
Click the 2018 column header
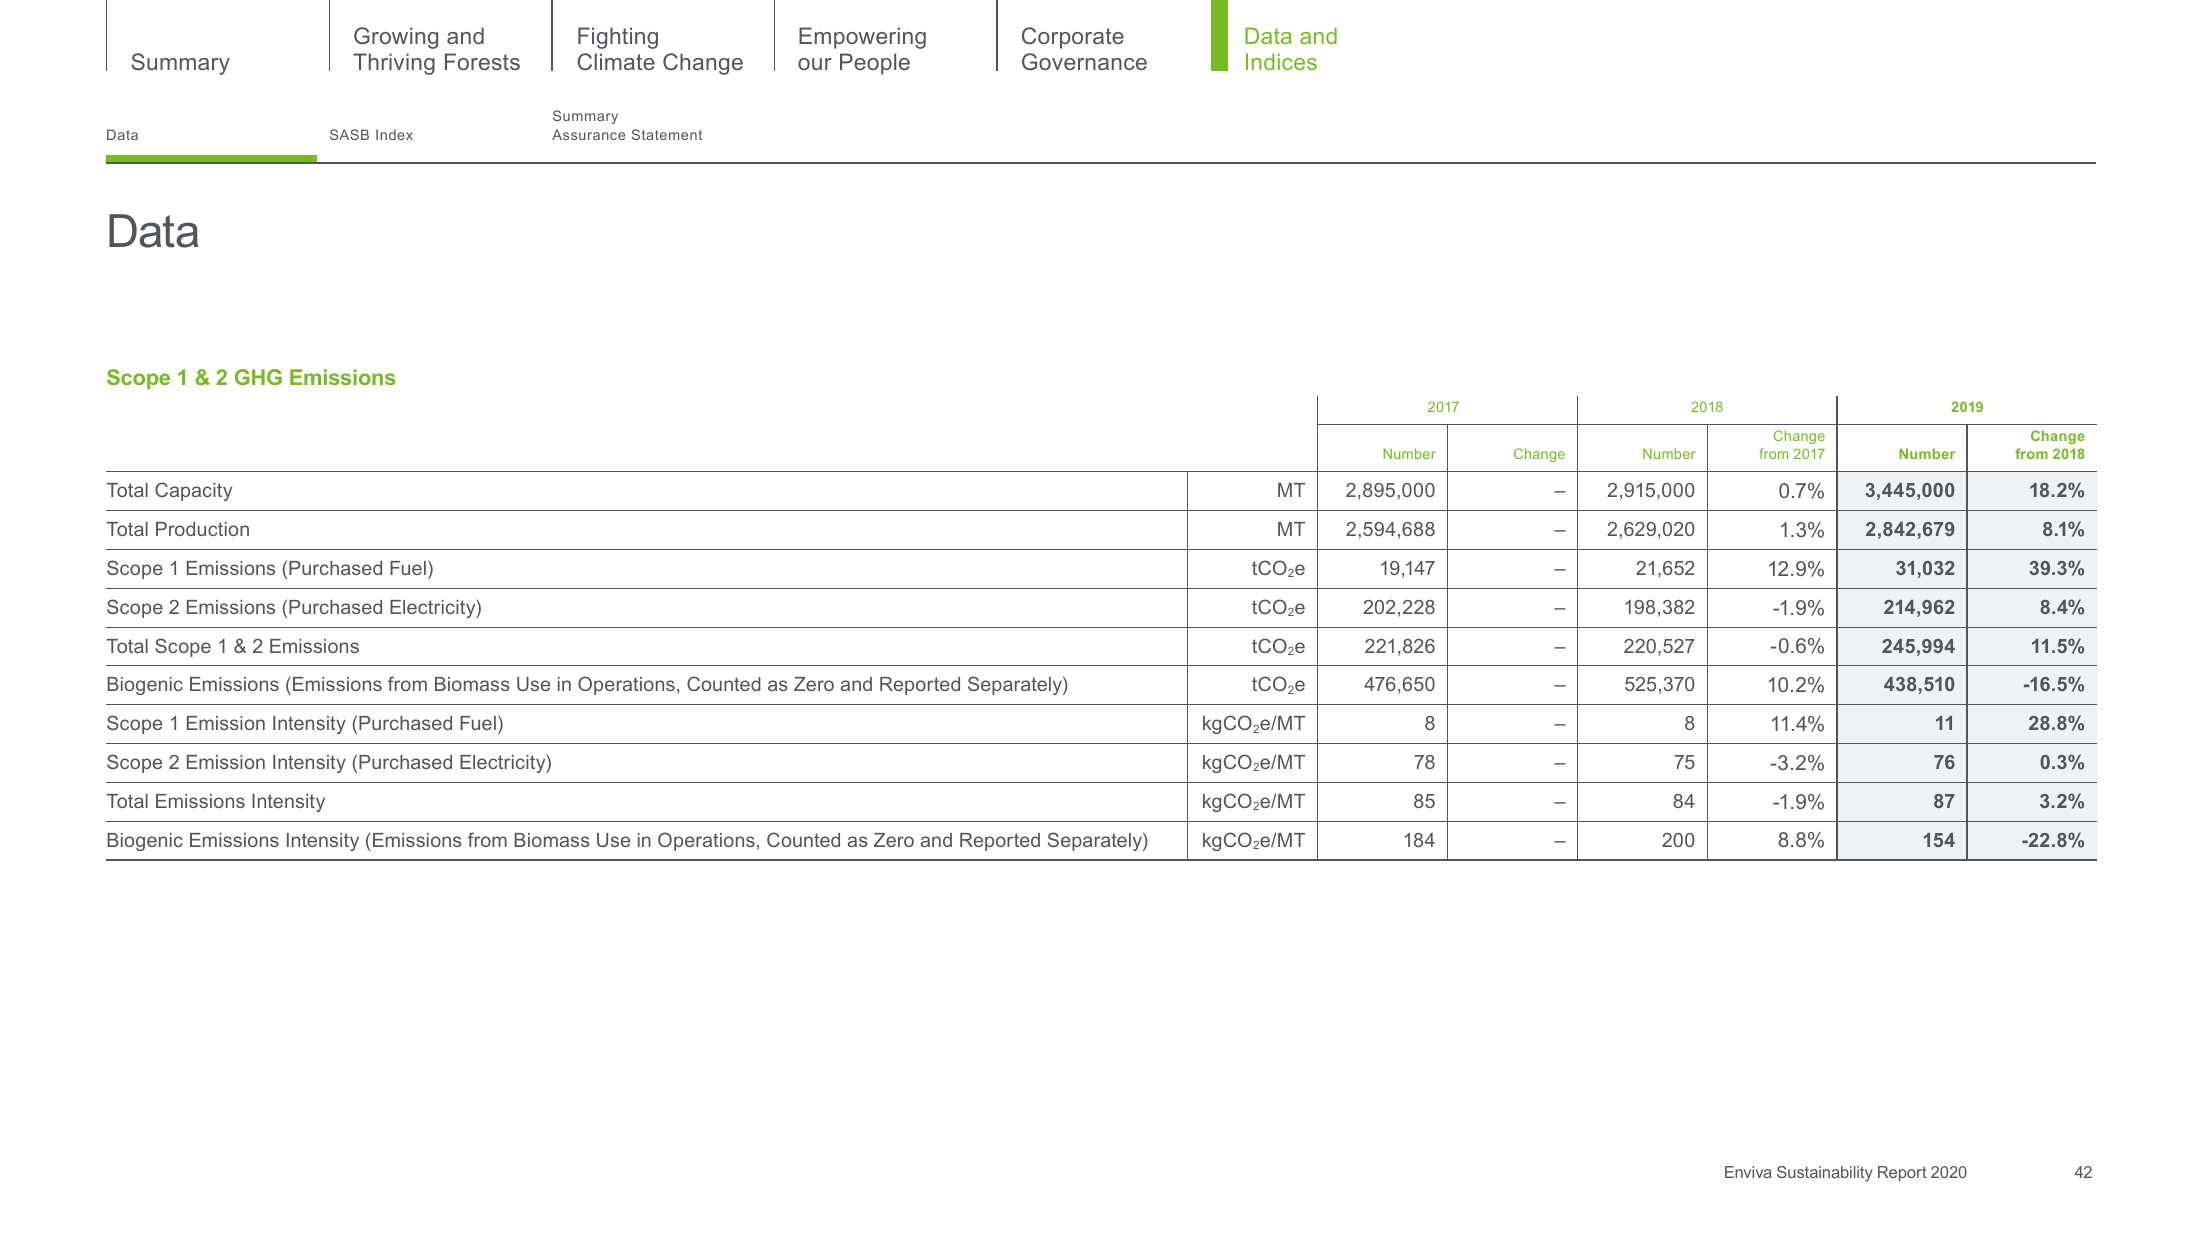1707,407
